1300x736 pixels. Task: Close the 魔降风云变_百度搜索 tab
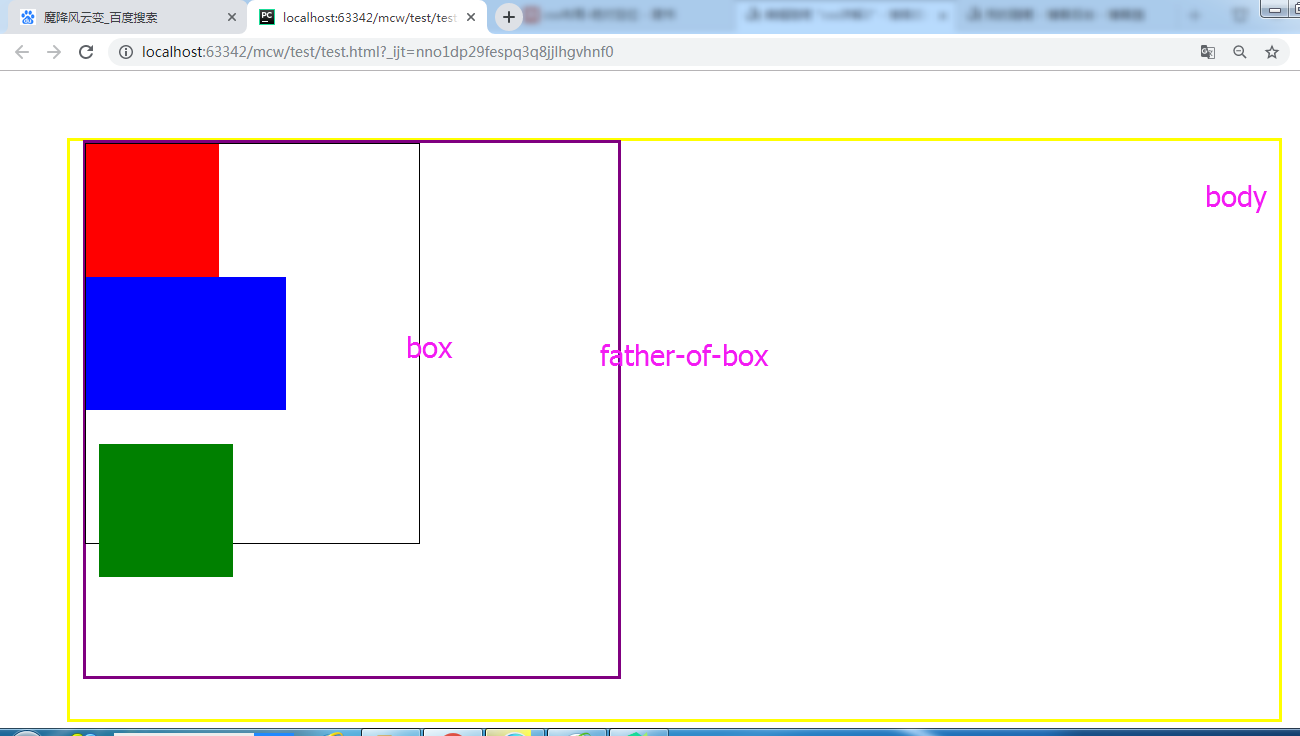point(232,18)
